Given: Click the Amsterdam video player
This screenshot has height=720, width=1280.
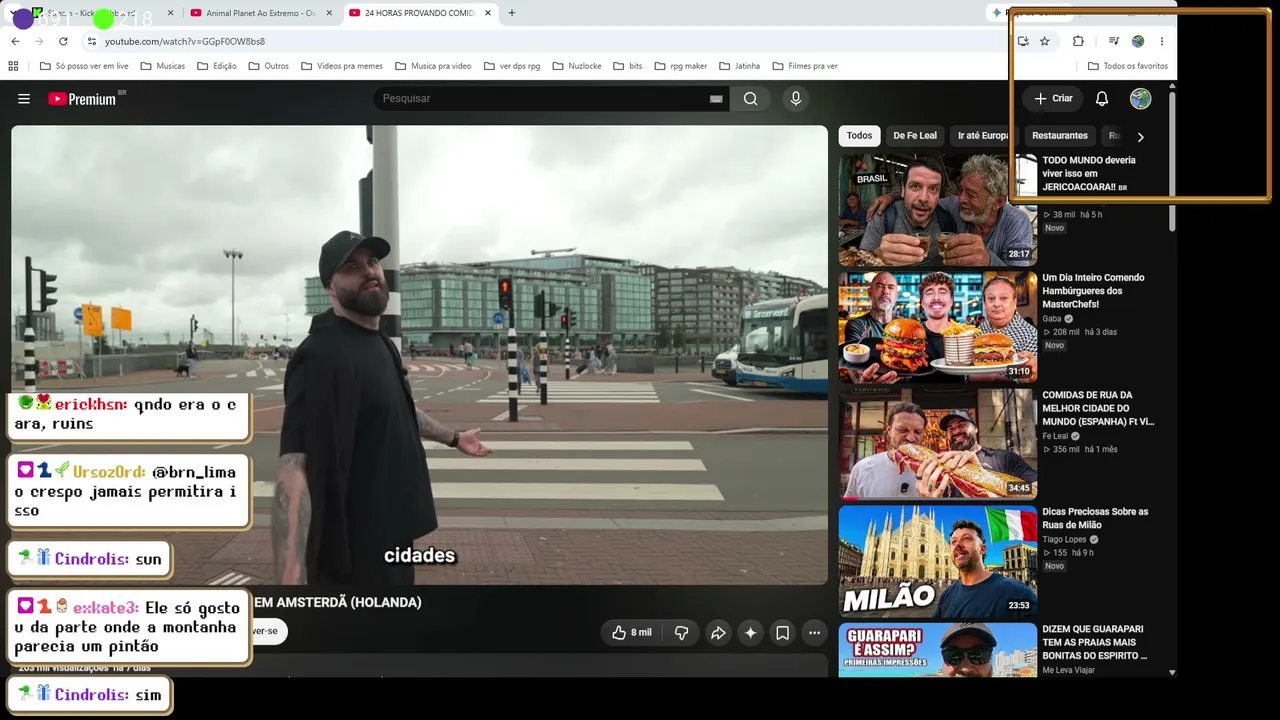Looking at the screenshot, I should [420, 355].
